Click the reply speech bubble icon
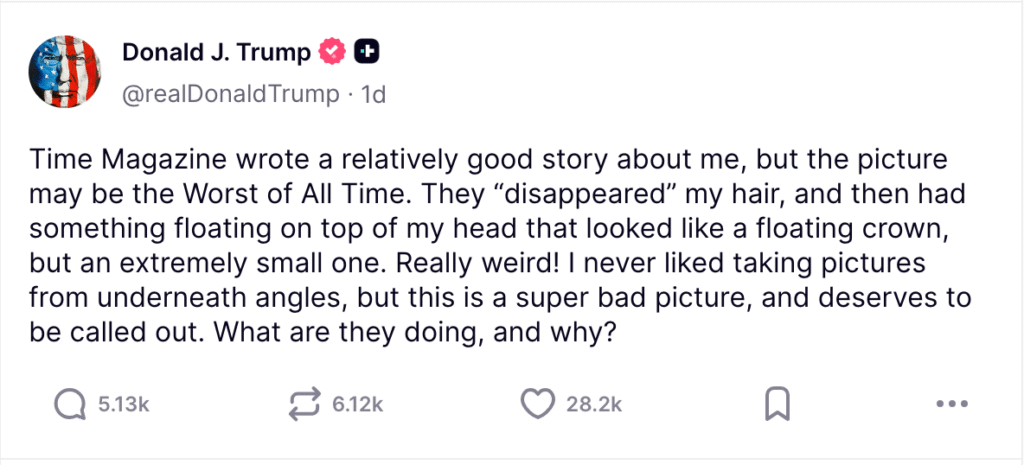Screen dimensions: 1024x465 (68, 405)
